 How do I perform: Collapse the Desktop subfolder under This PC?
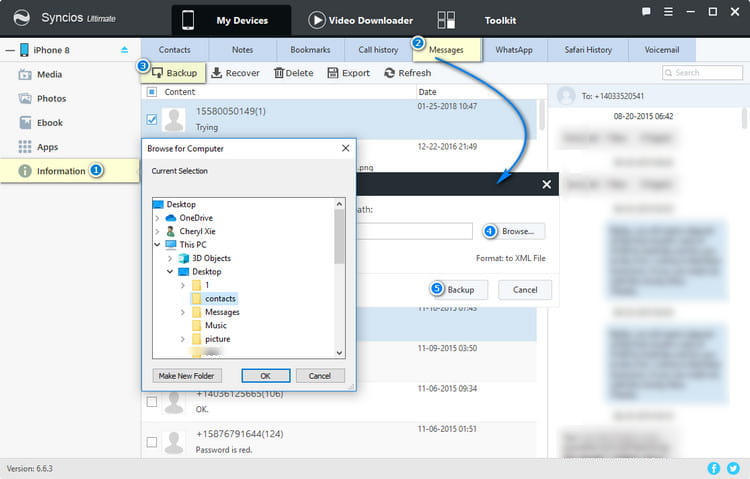[x=170, y=272]
